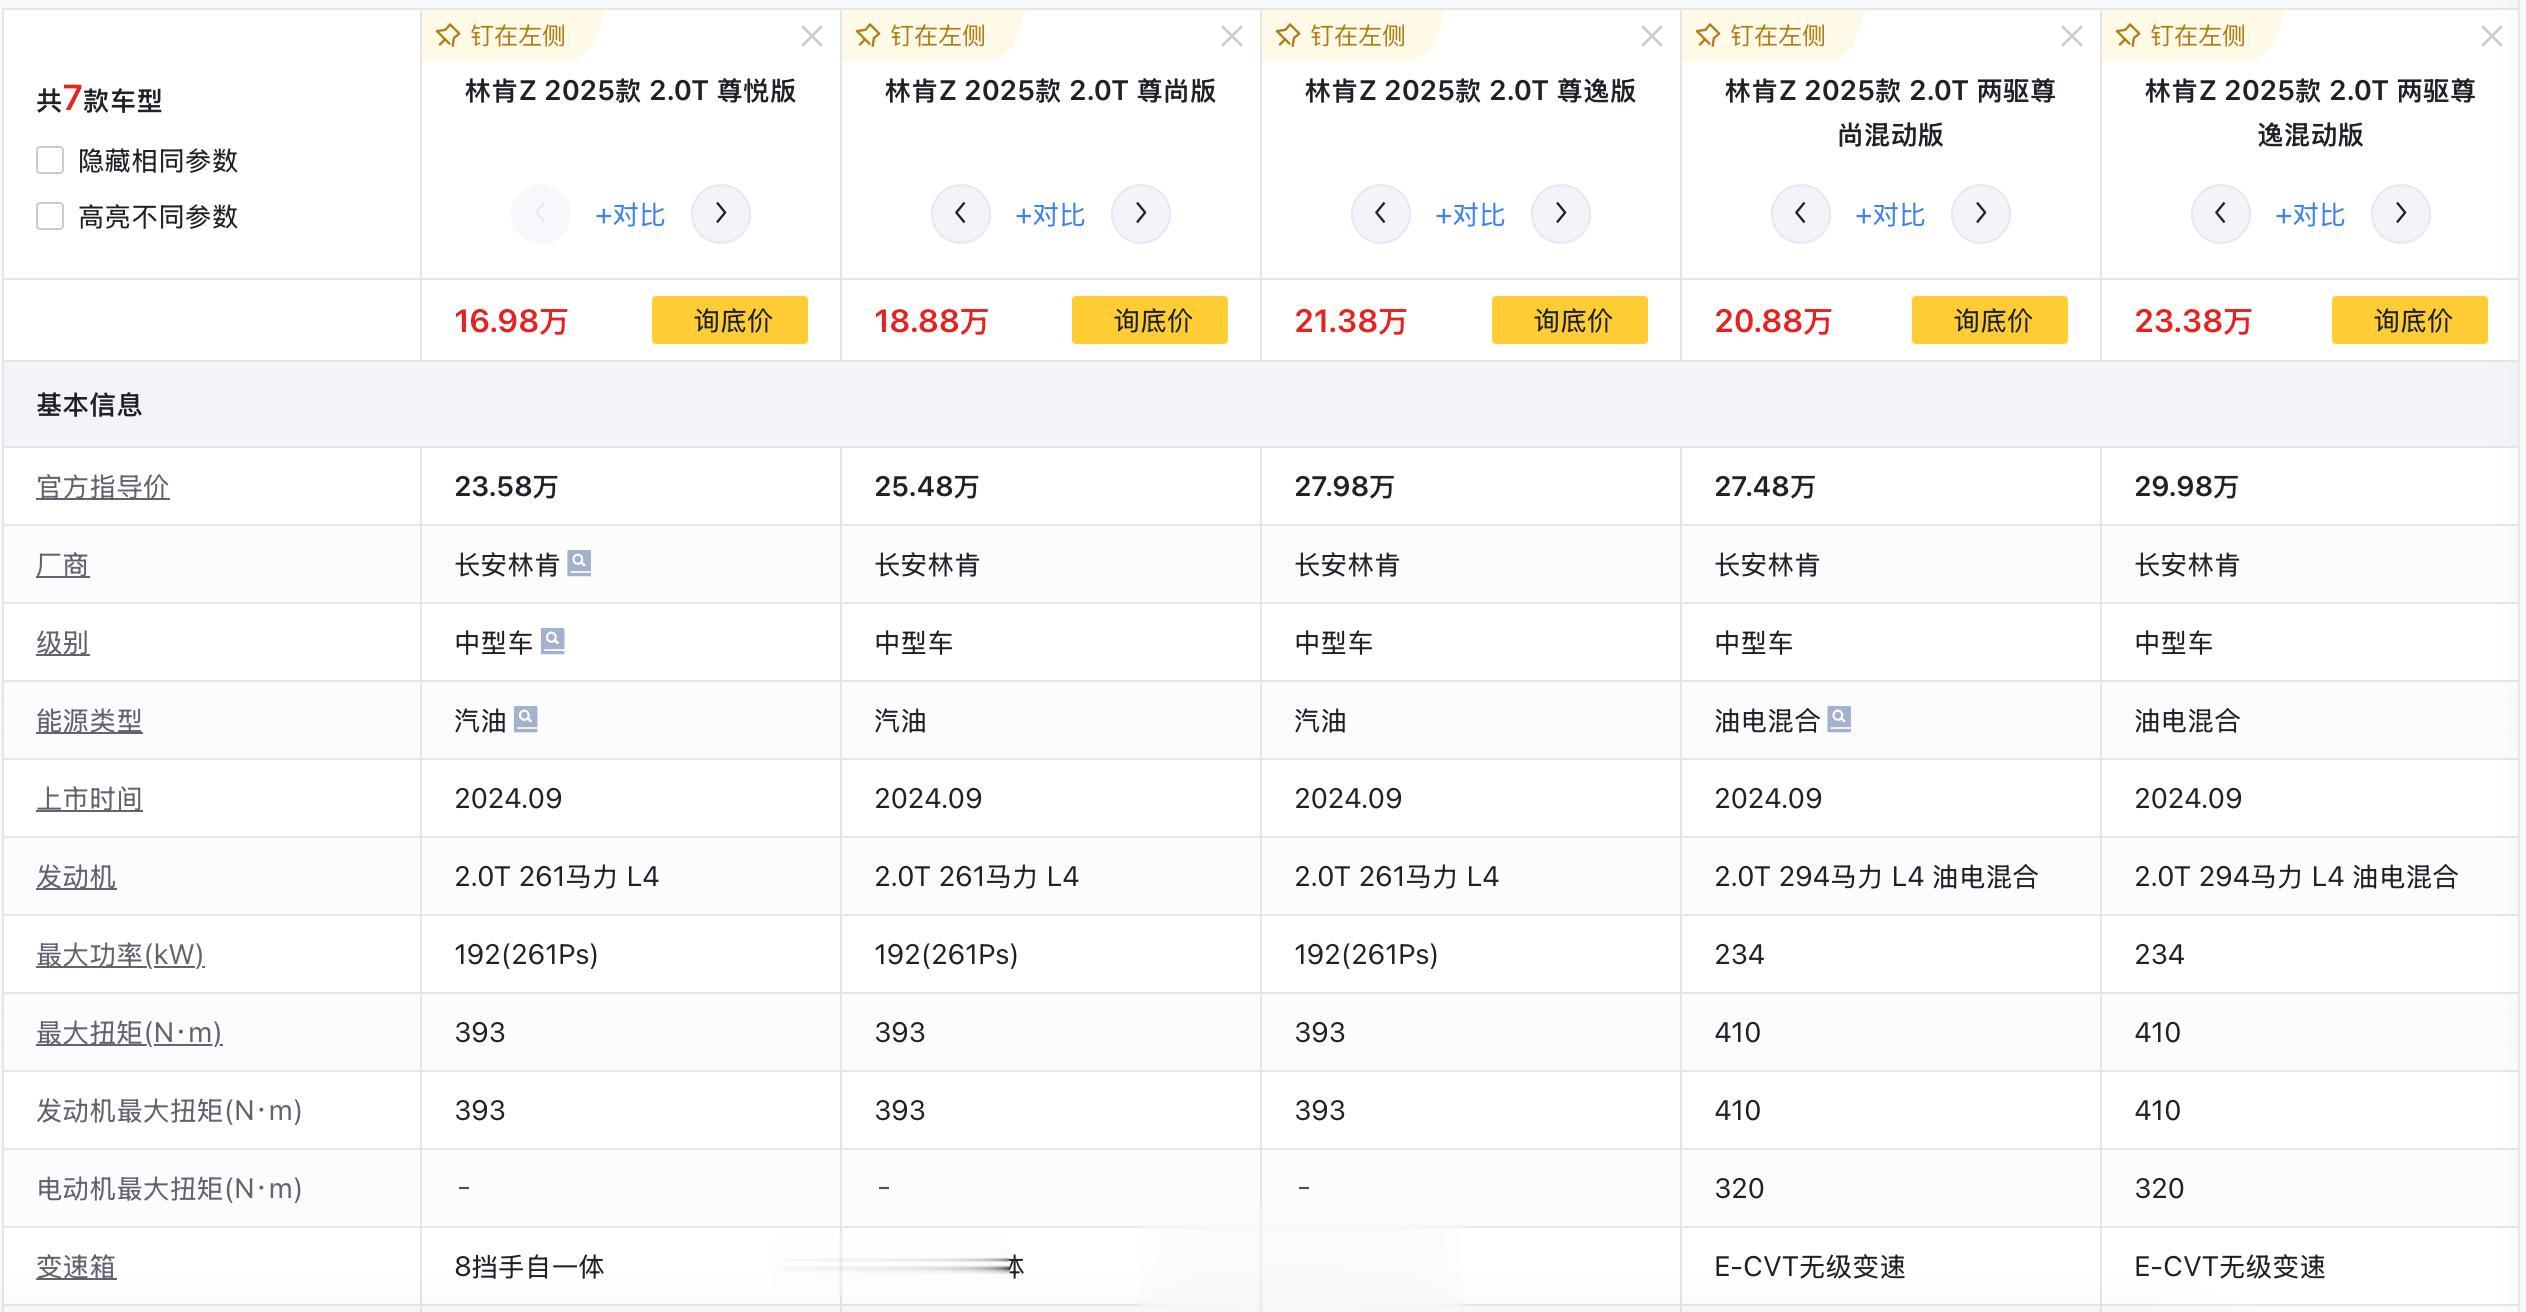Move 两驱尊逸混动版 column right with arrow

(x=2400, y=214)
